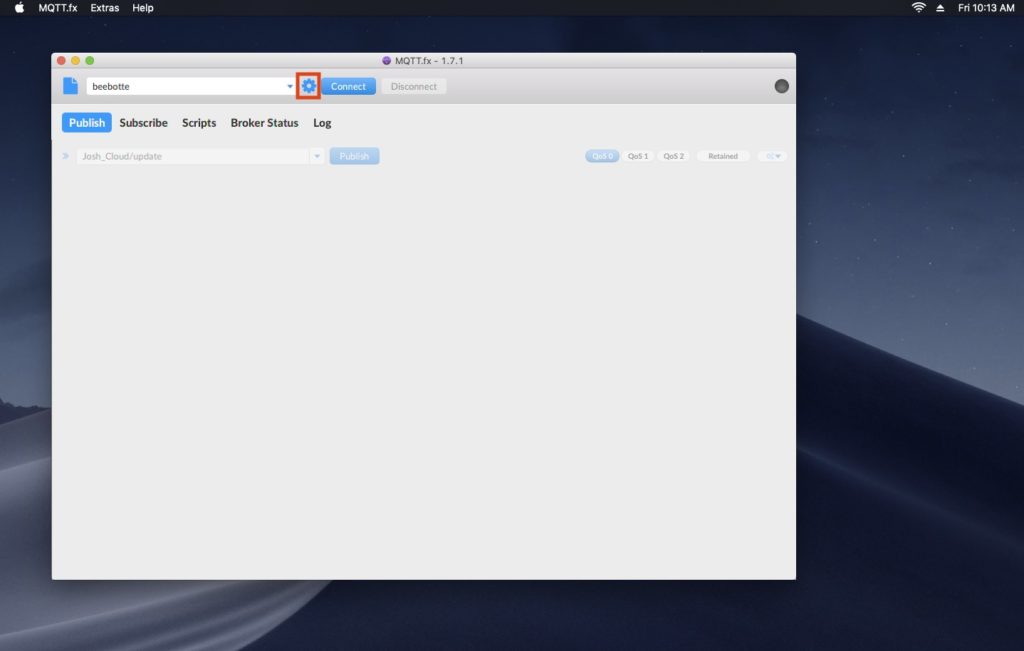This screenshot has height=651, width=1024.
Task: Open the Scripts tab
Action: (x=199, y=123)
